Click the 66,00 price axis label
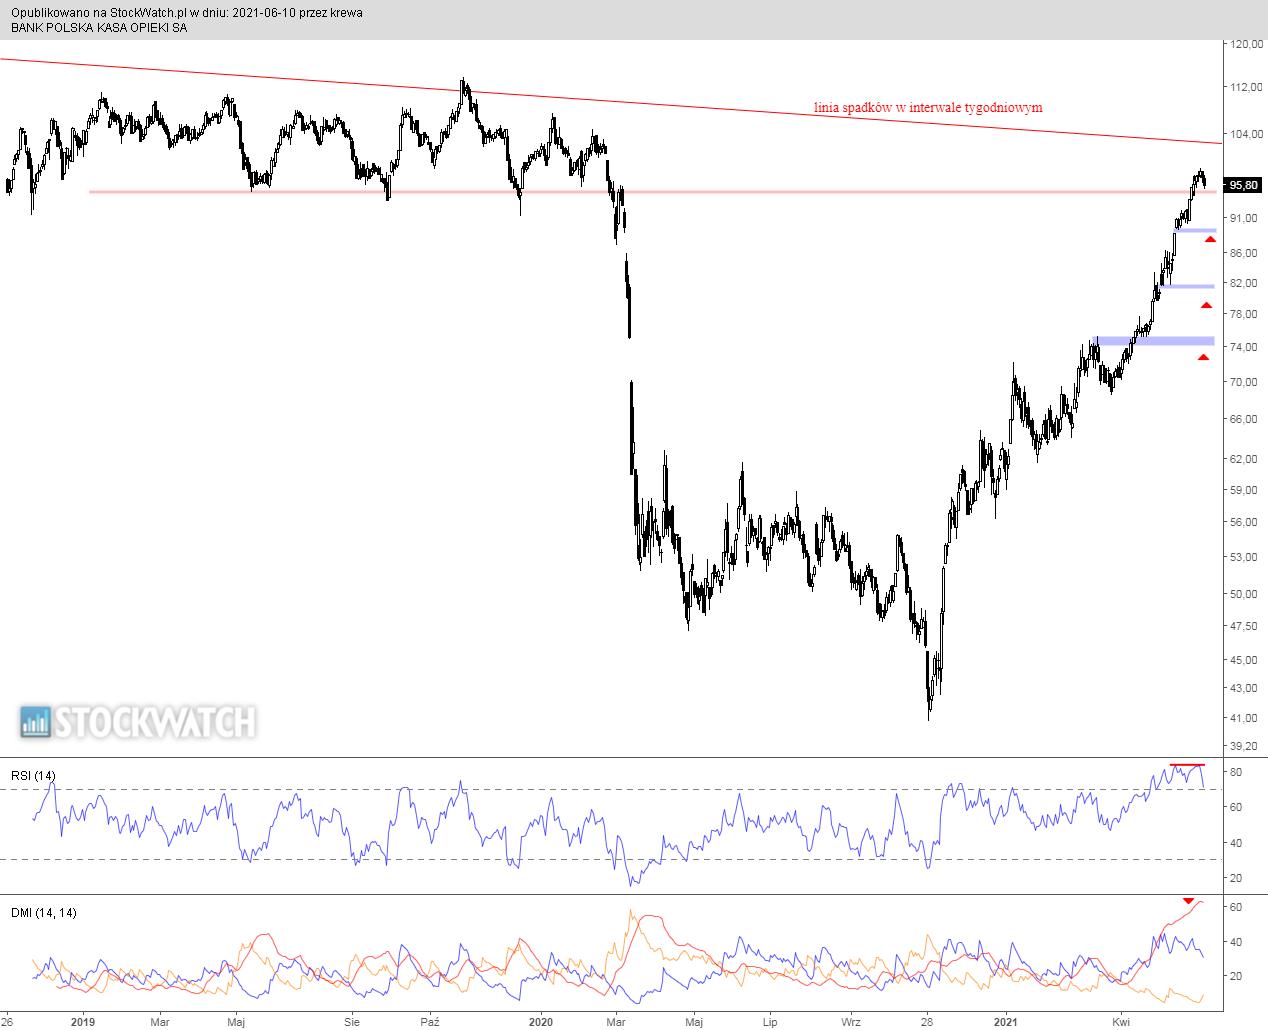 [1244, 419]
